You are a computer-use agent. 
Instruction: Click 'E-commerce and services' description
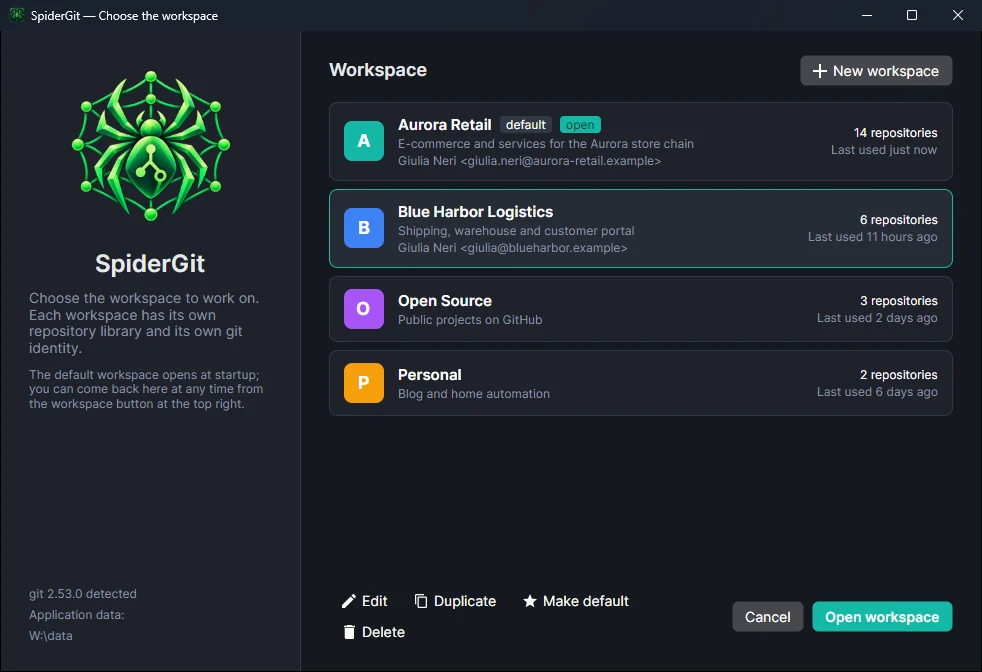pos(546,143)
